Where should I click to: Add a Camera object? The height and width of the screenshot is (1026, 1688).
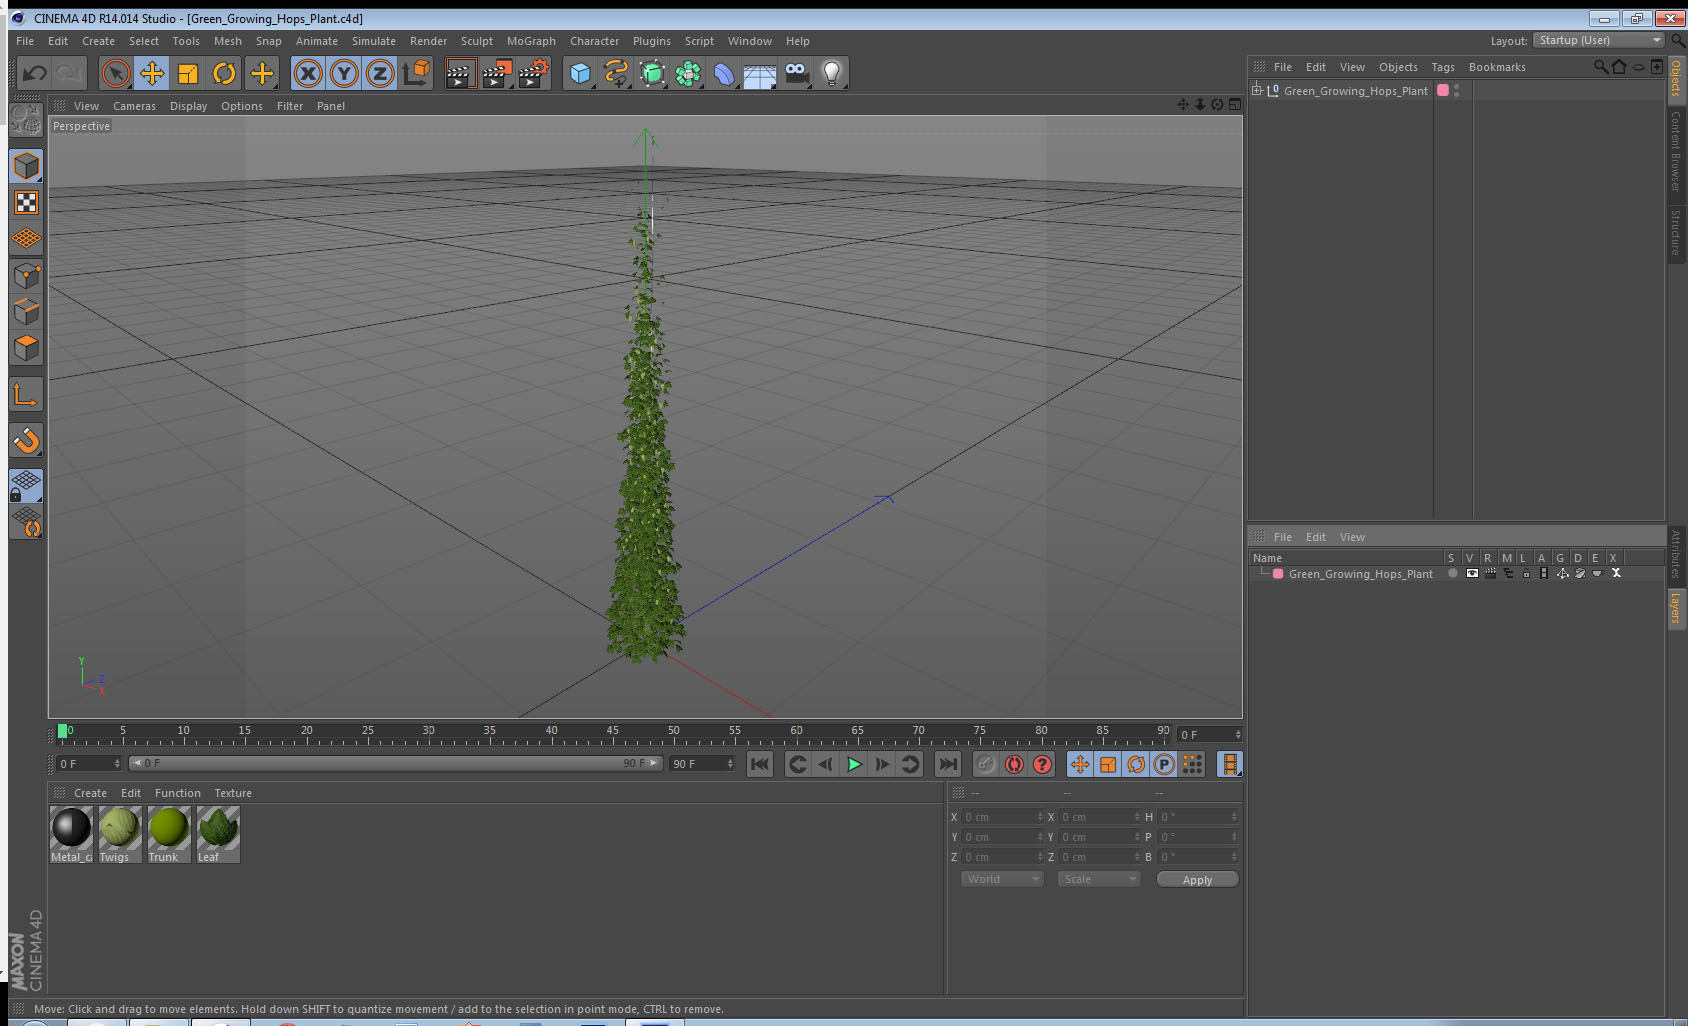point(796,73)
